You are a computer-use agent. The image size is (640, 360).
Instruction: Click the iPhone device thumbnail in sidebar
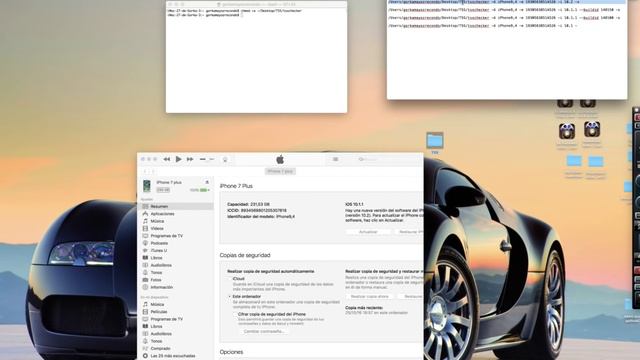coord(147,186)
